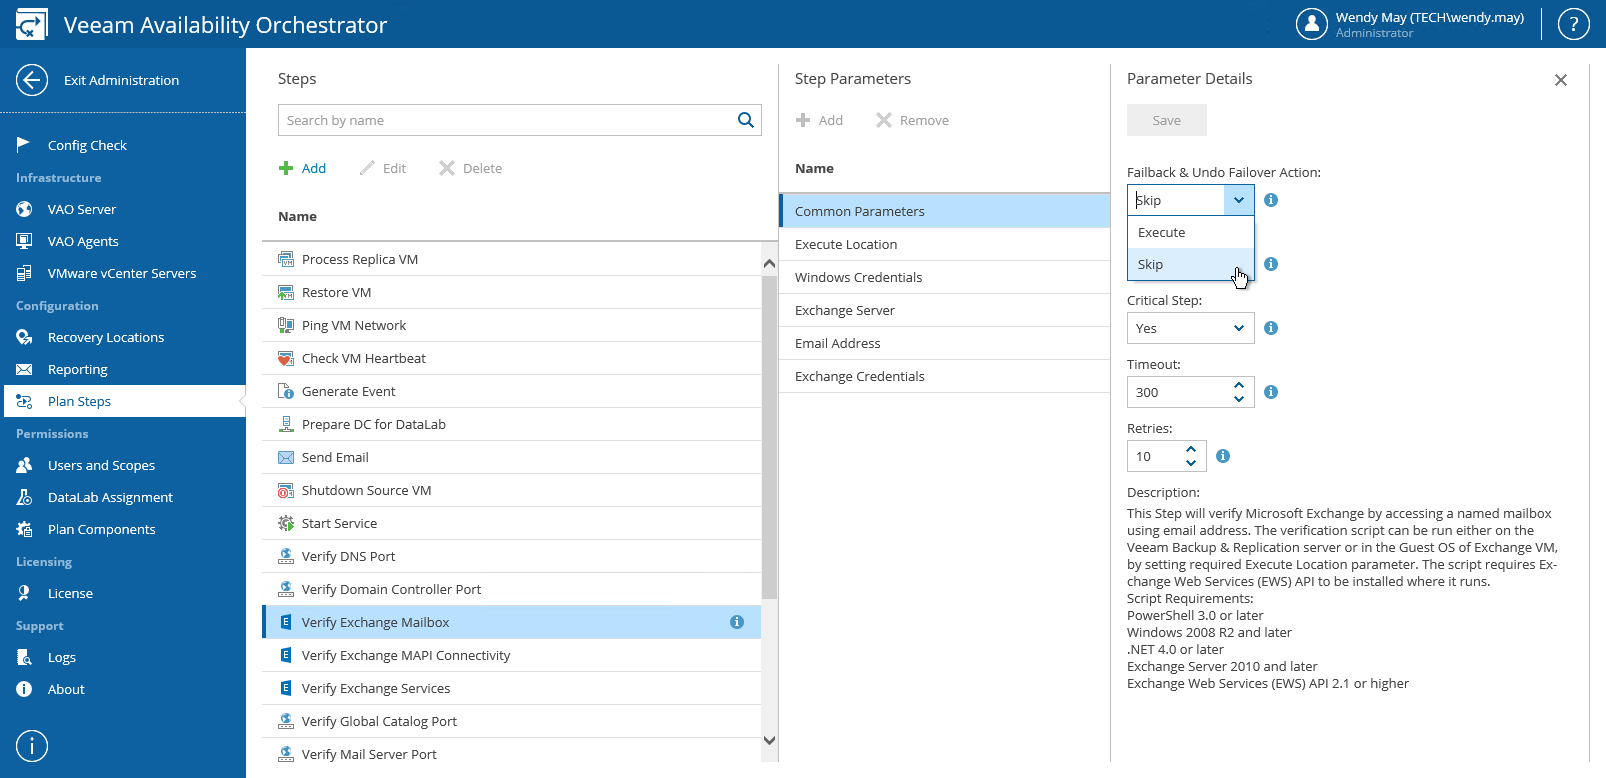This screenshot has width=1606, height=778.
Task: Click the DataLab Assignment flask icon
Action: tap(24, 497)
